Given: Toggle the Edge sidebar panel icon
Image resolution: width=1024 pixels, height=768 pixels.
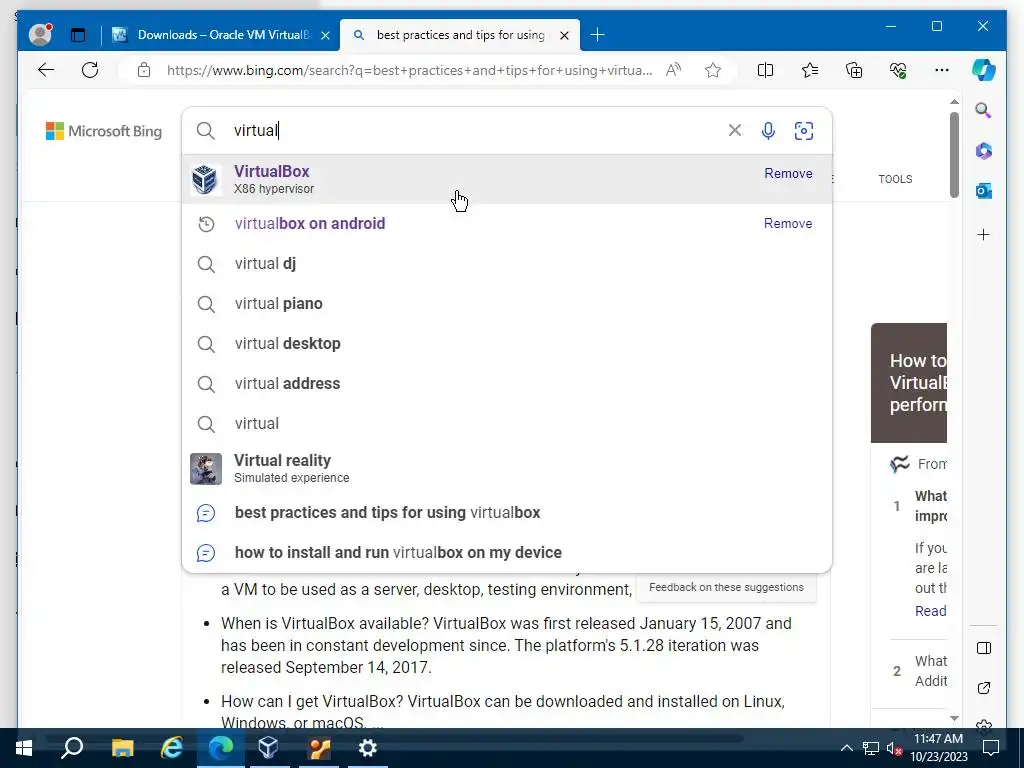Looking at the screenshot, I should [984, 648].
